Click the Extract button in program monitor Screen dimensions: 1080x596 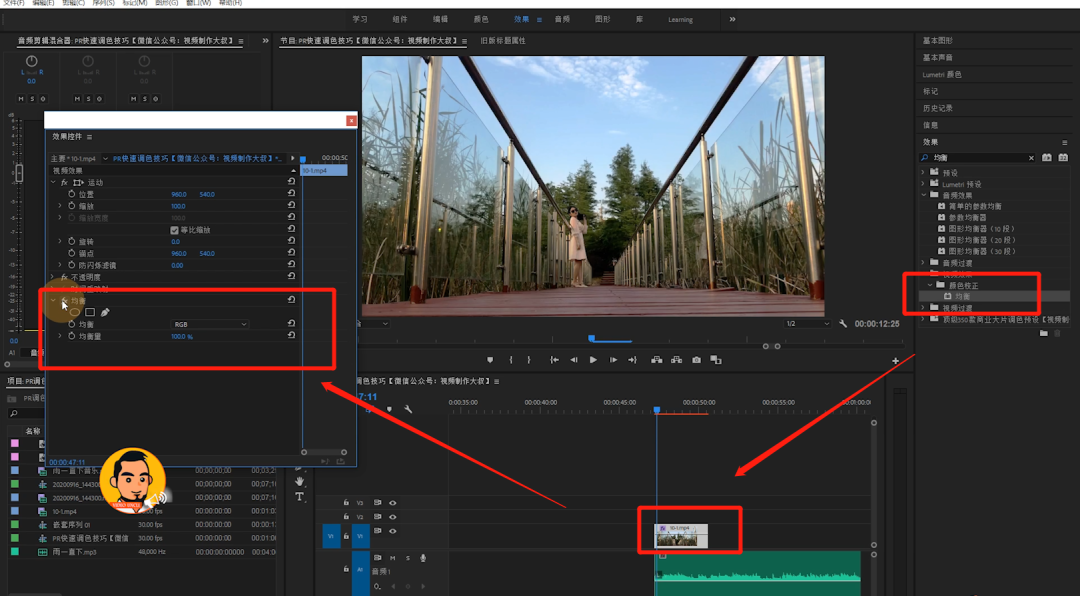coord(676,360)
